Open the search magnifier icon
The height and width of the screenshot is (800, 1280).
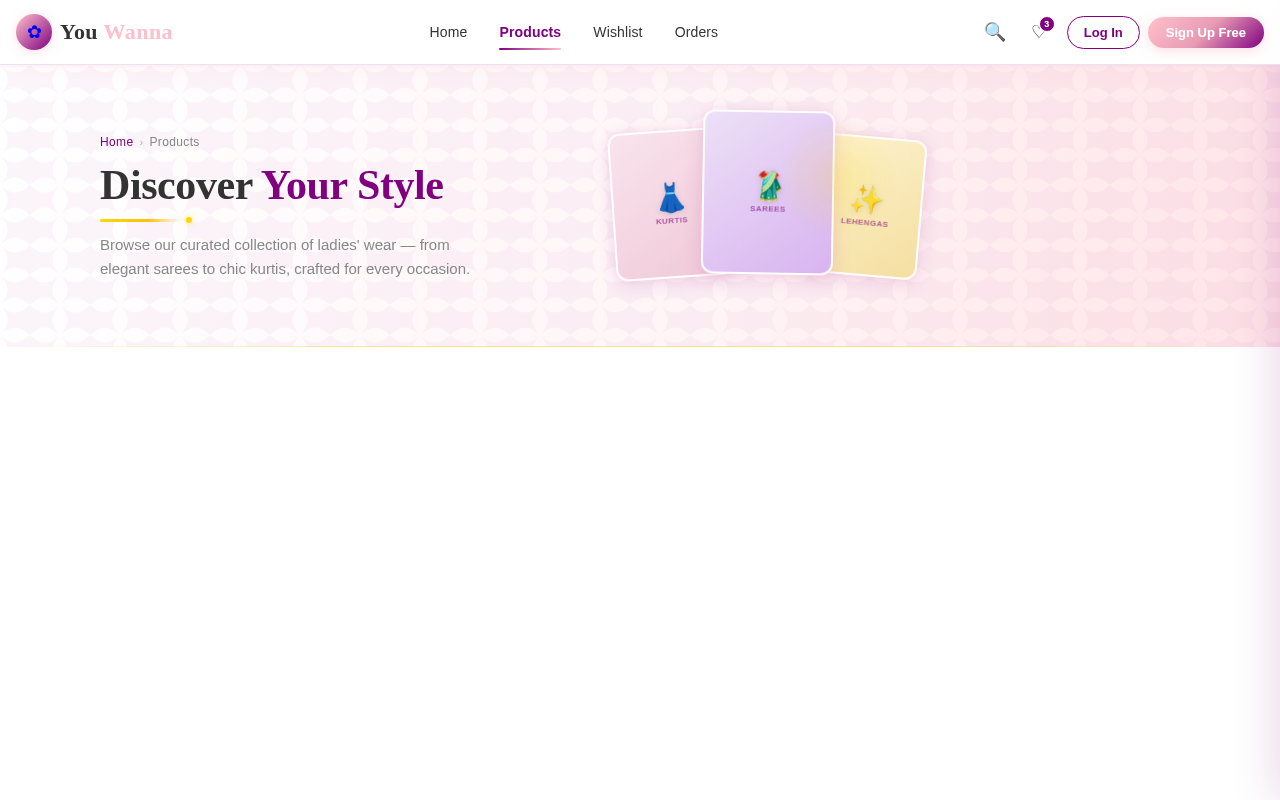pyautogui.click(x=993, y=30)
